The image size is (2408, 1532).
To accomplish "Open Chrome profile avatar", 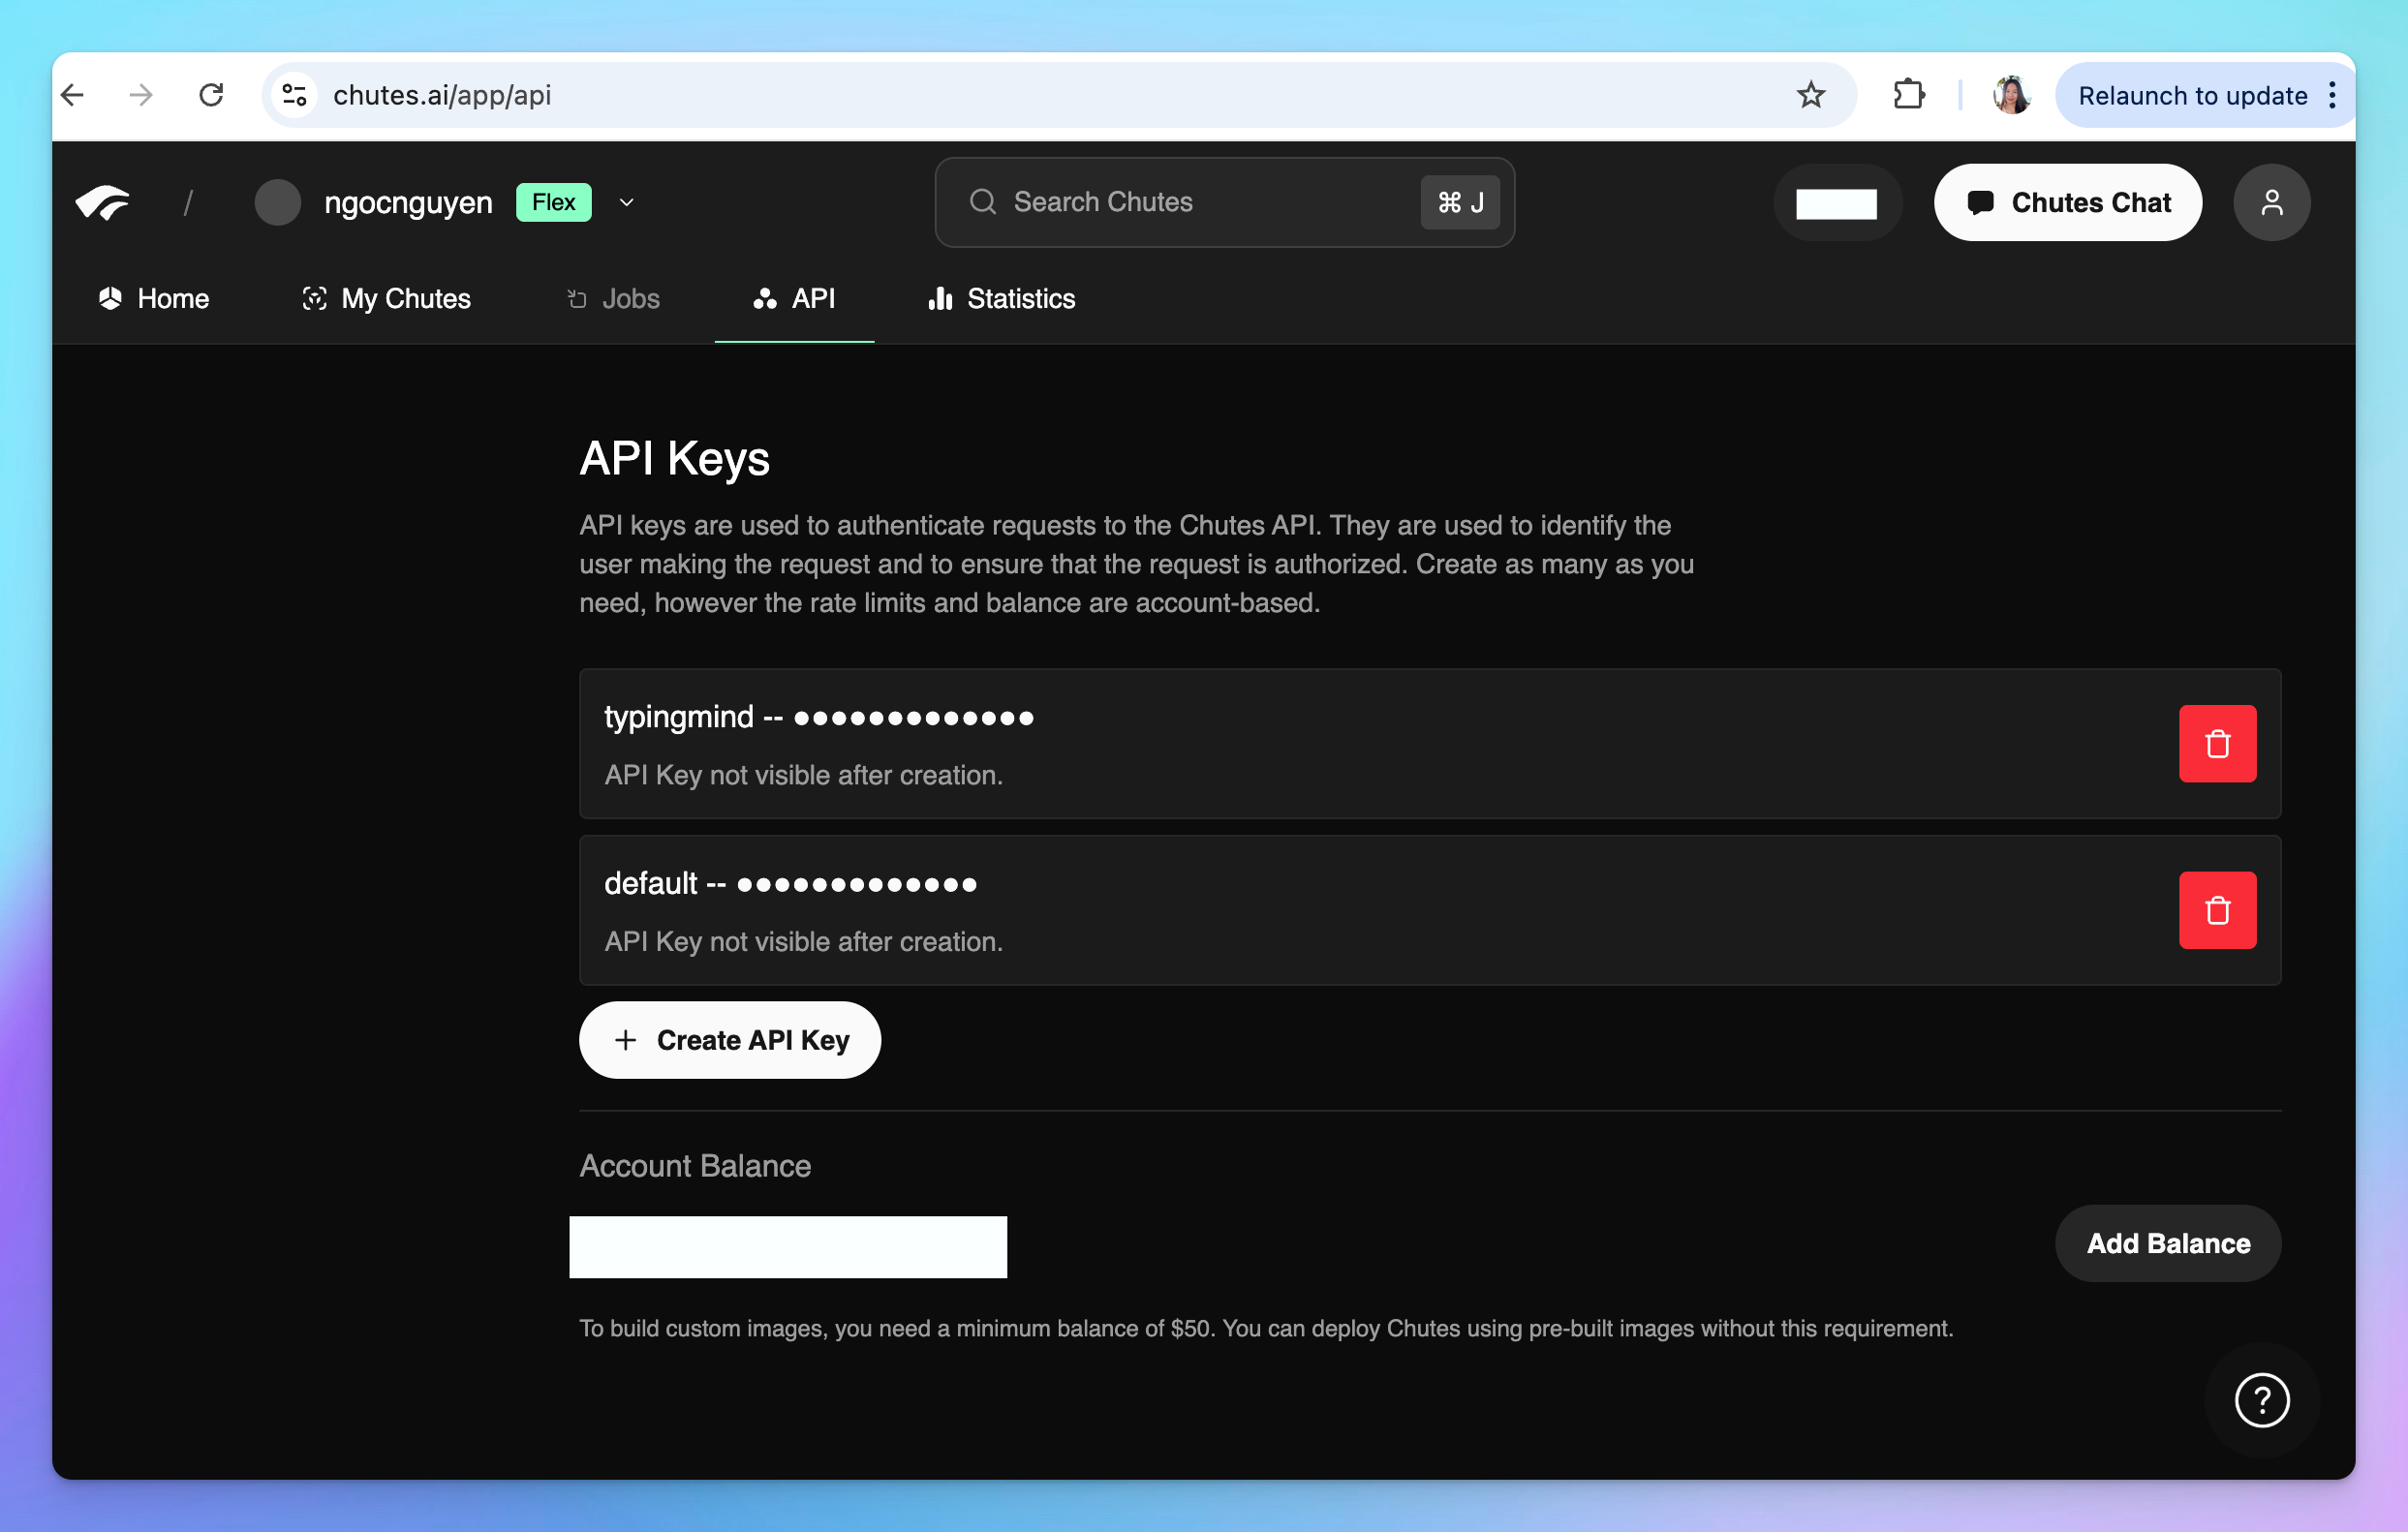I will point(2011,95).
